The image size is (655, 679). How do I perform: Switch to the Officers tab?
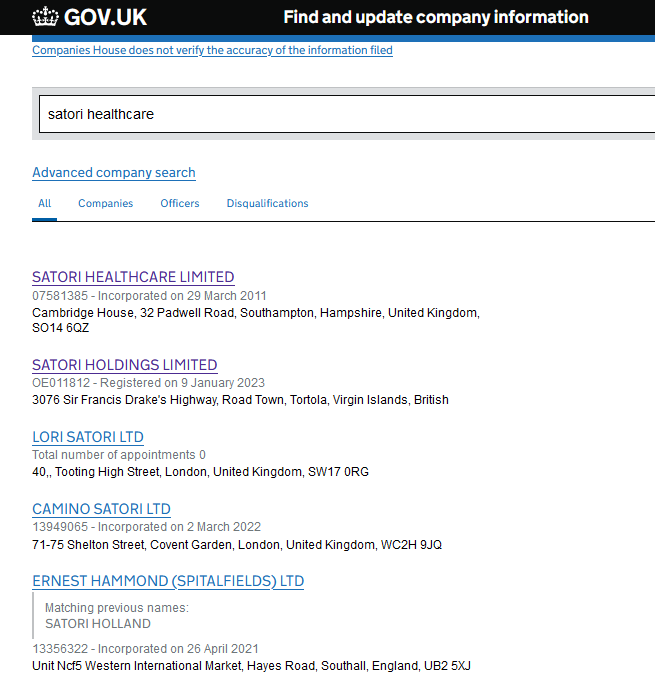180,203
